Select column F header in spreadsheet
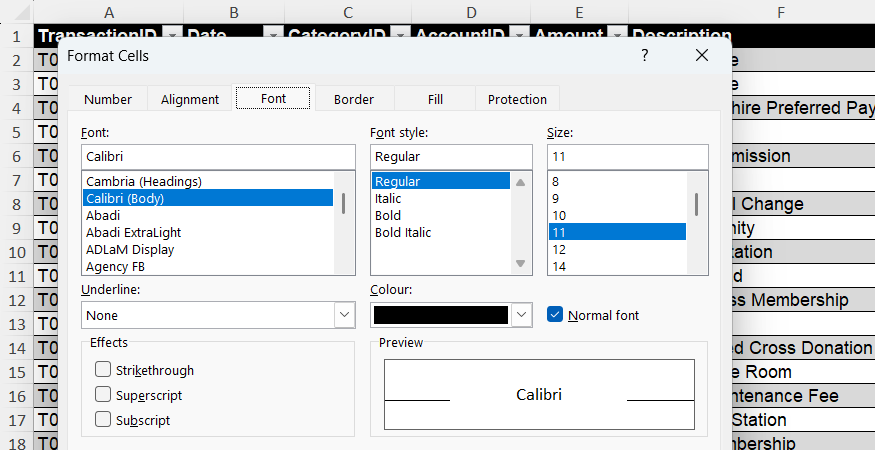Image resolution: width=875 pixels, height=450 pixels. [780, 12]
